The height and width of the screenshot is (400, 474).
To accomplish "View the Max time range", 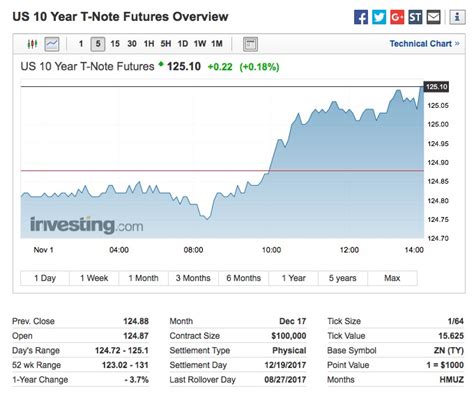I will (x=392, y=278).
